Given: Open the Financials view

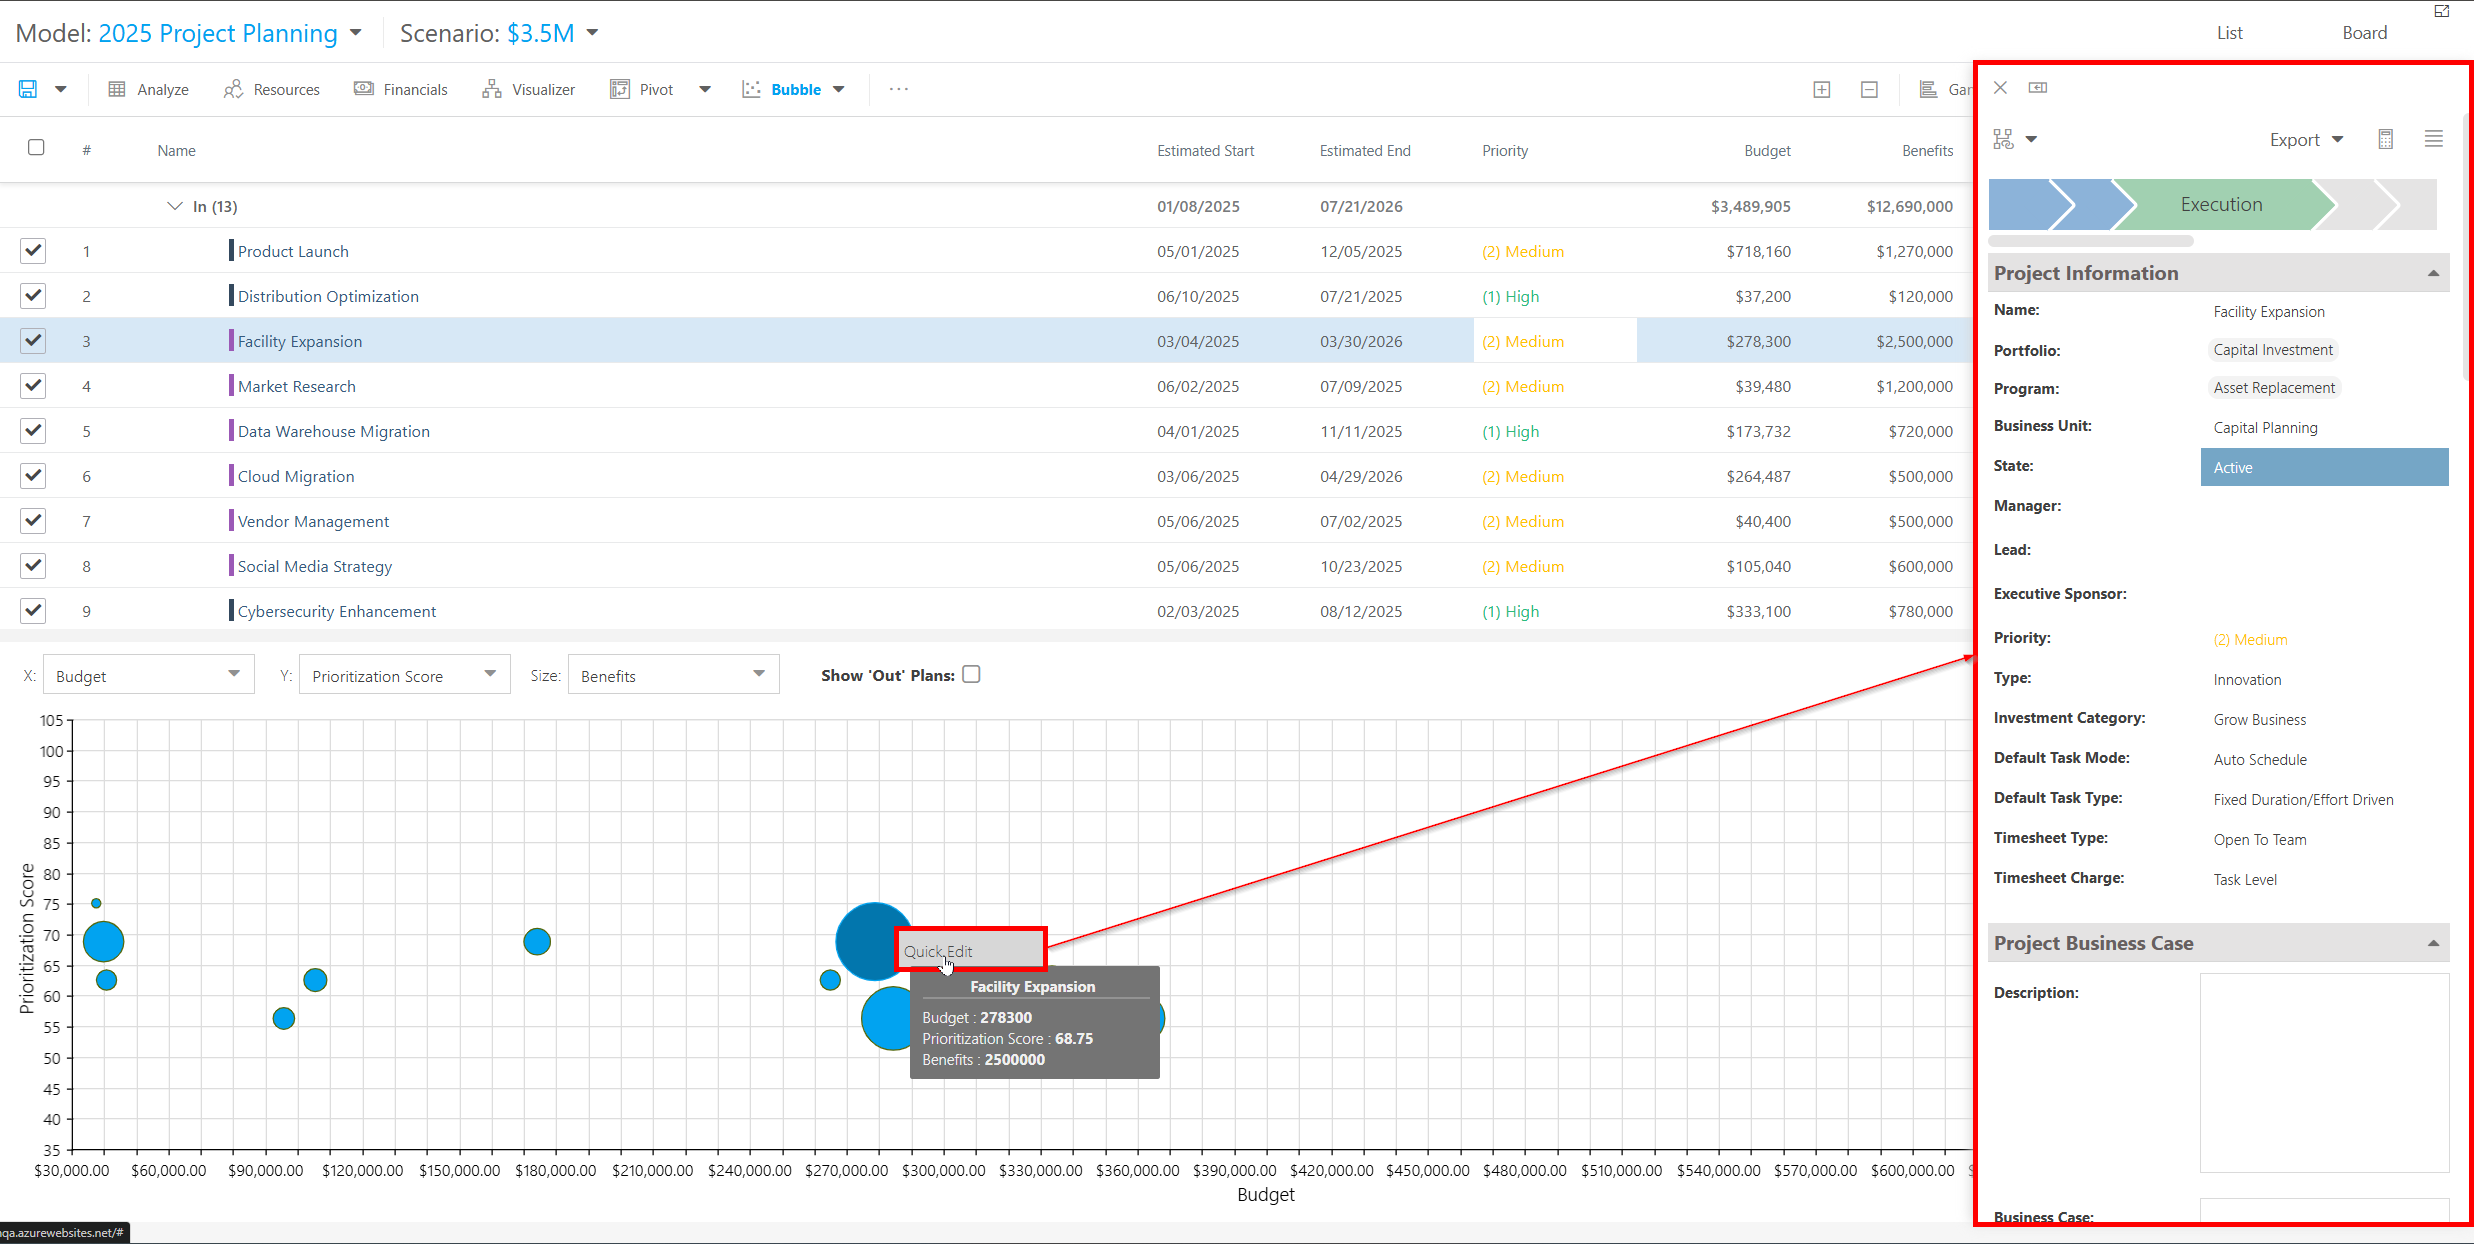Looking at the screenshot, I should [x=400, y=89].
